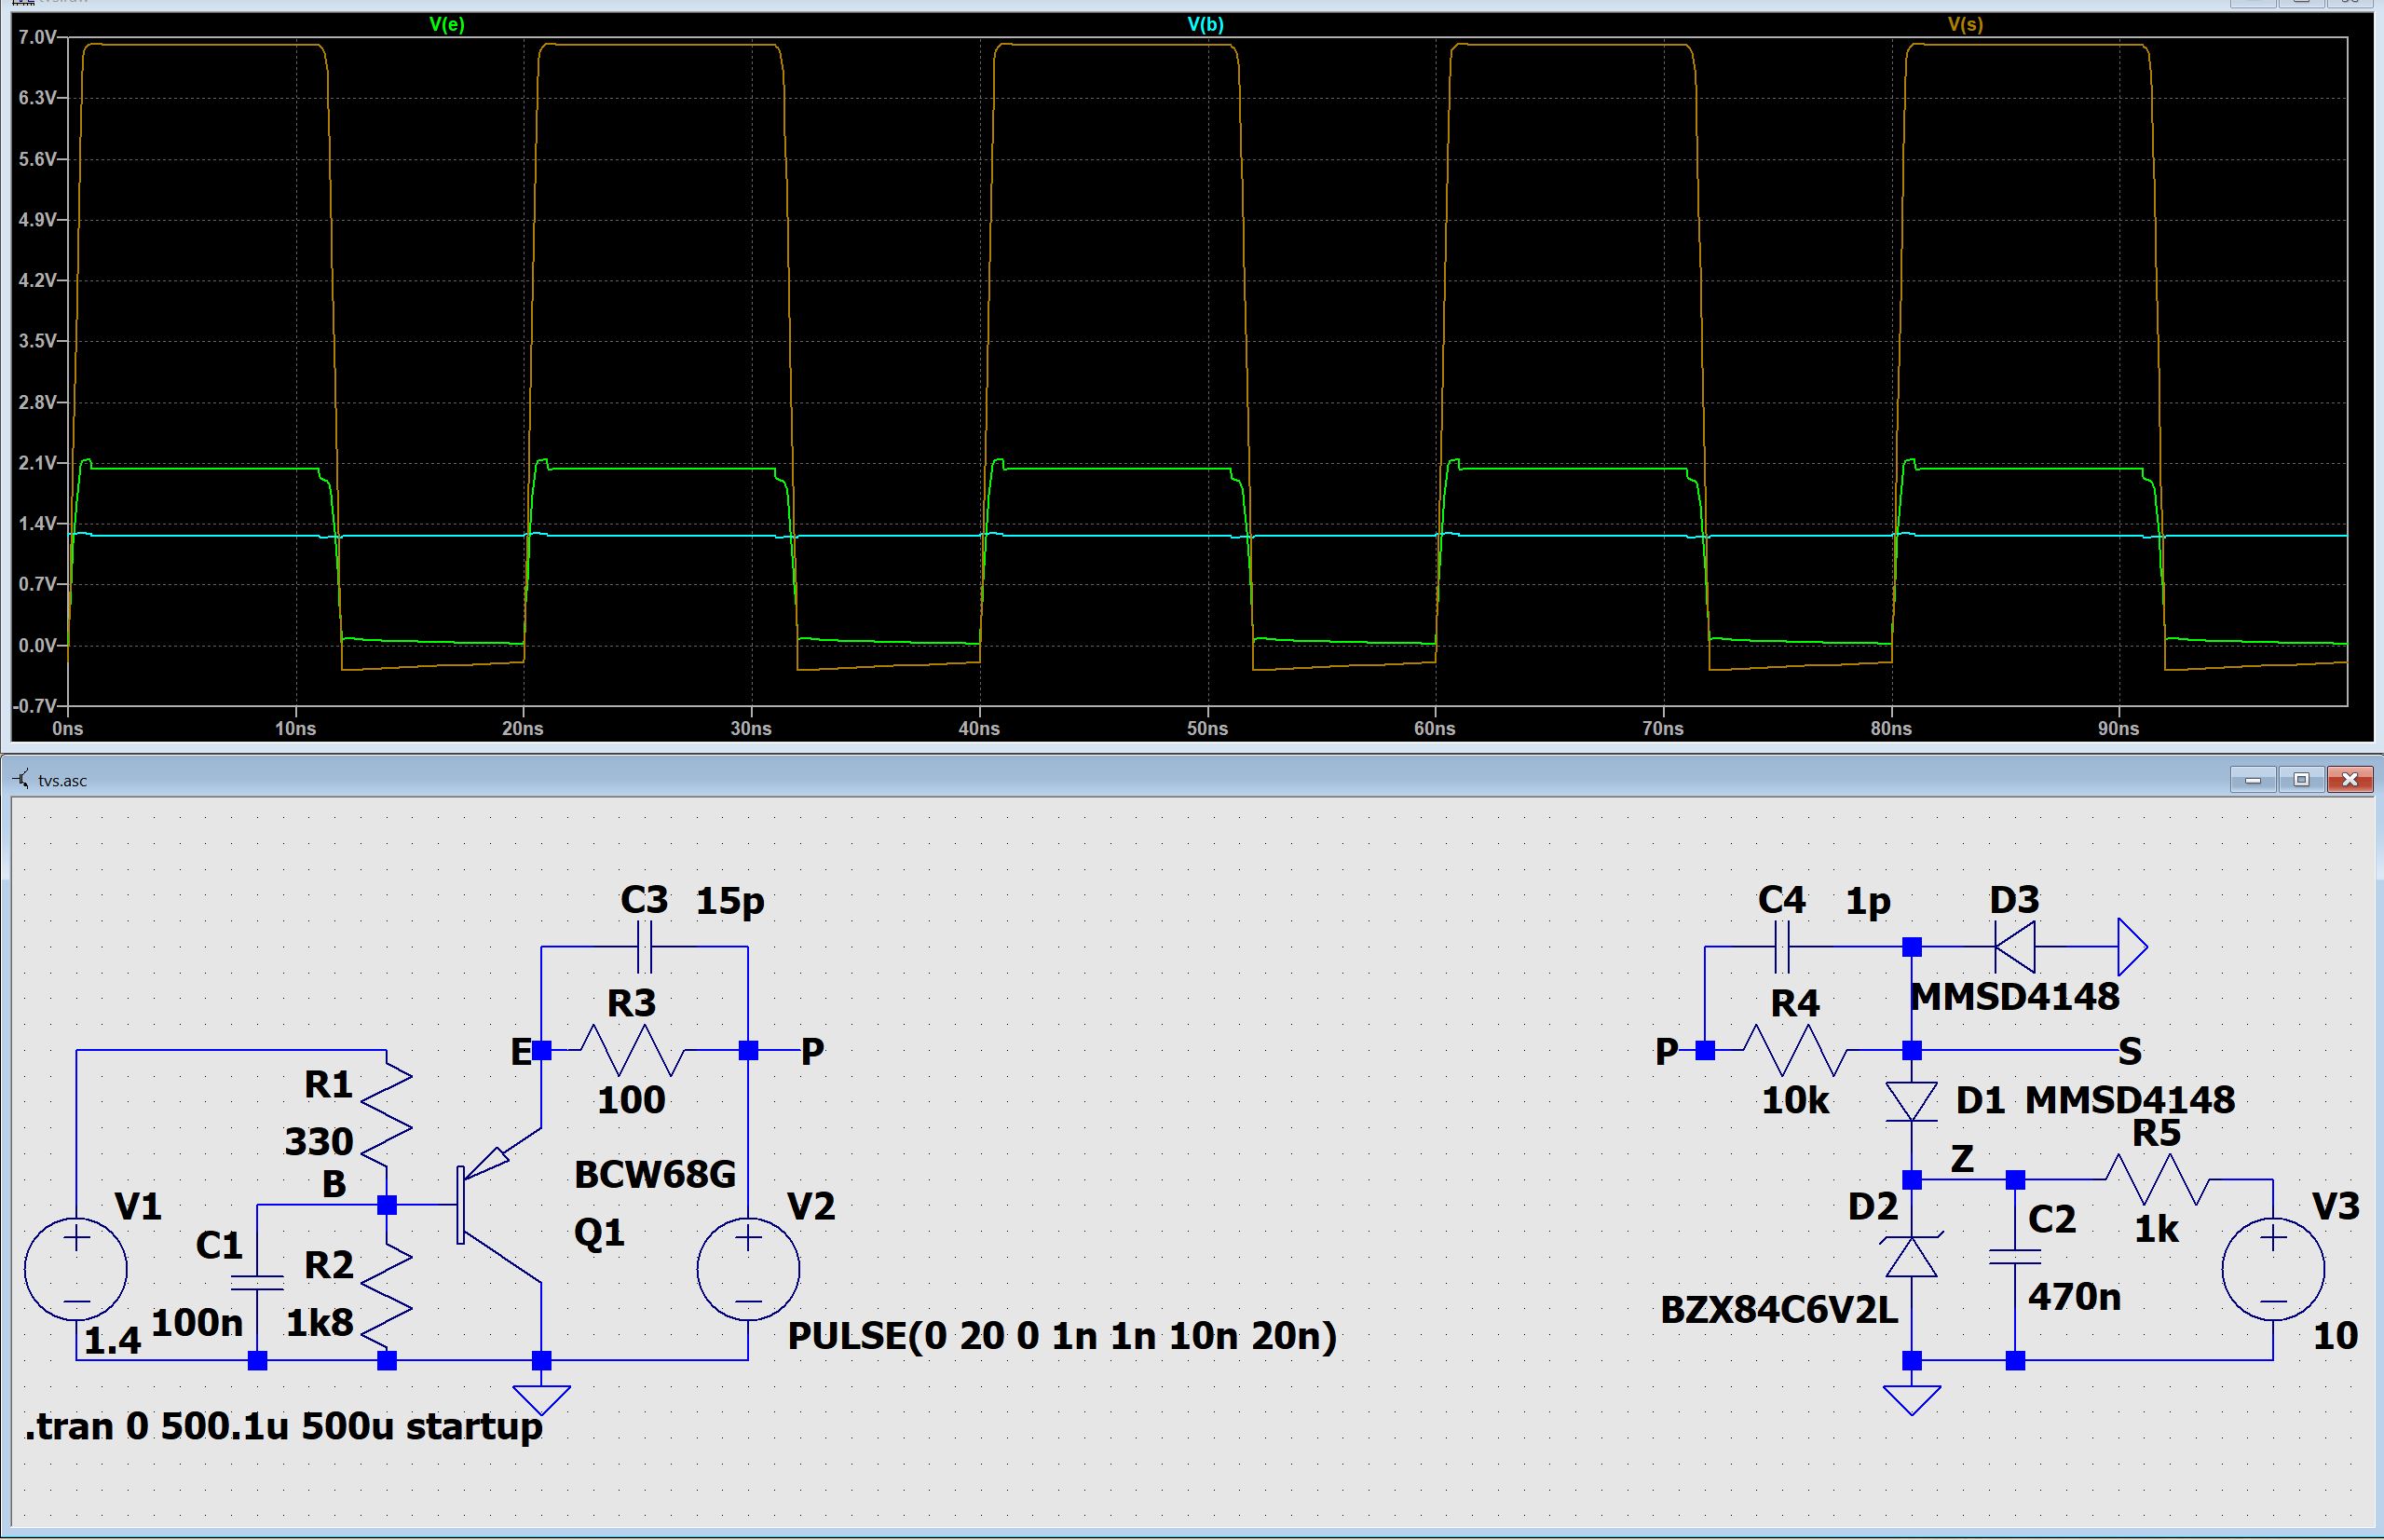The height and width of the screenshot is (1540, 2384).
Task: Click the C2 capacitor symbol
Action: [2015, 1257]
